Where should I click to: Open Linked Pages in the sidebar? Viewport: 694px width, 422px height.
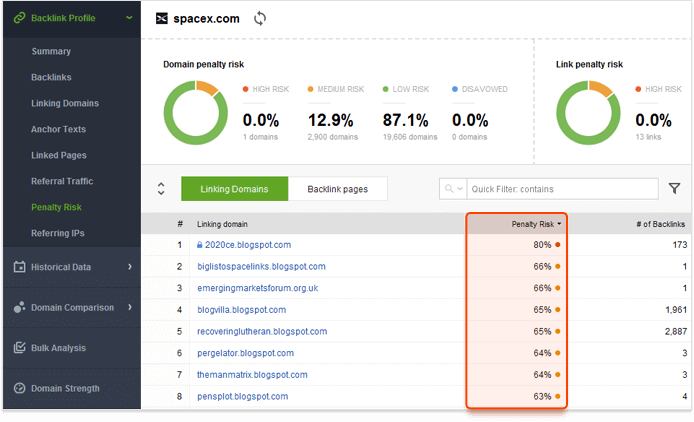(59, 155)
